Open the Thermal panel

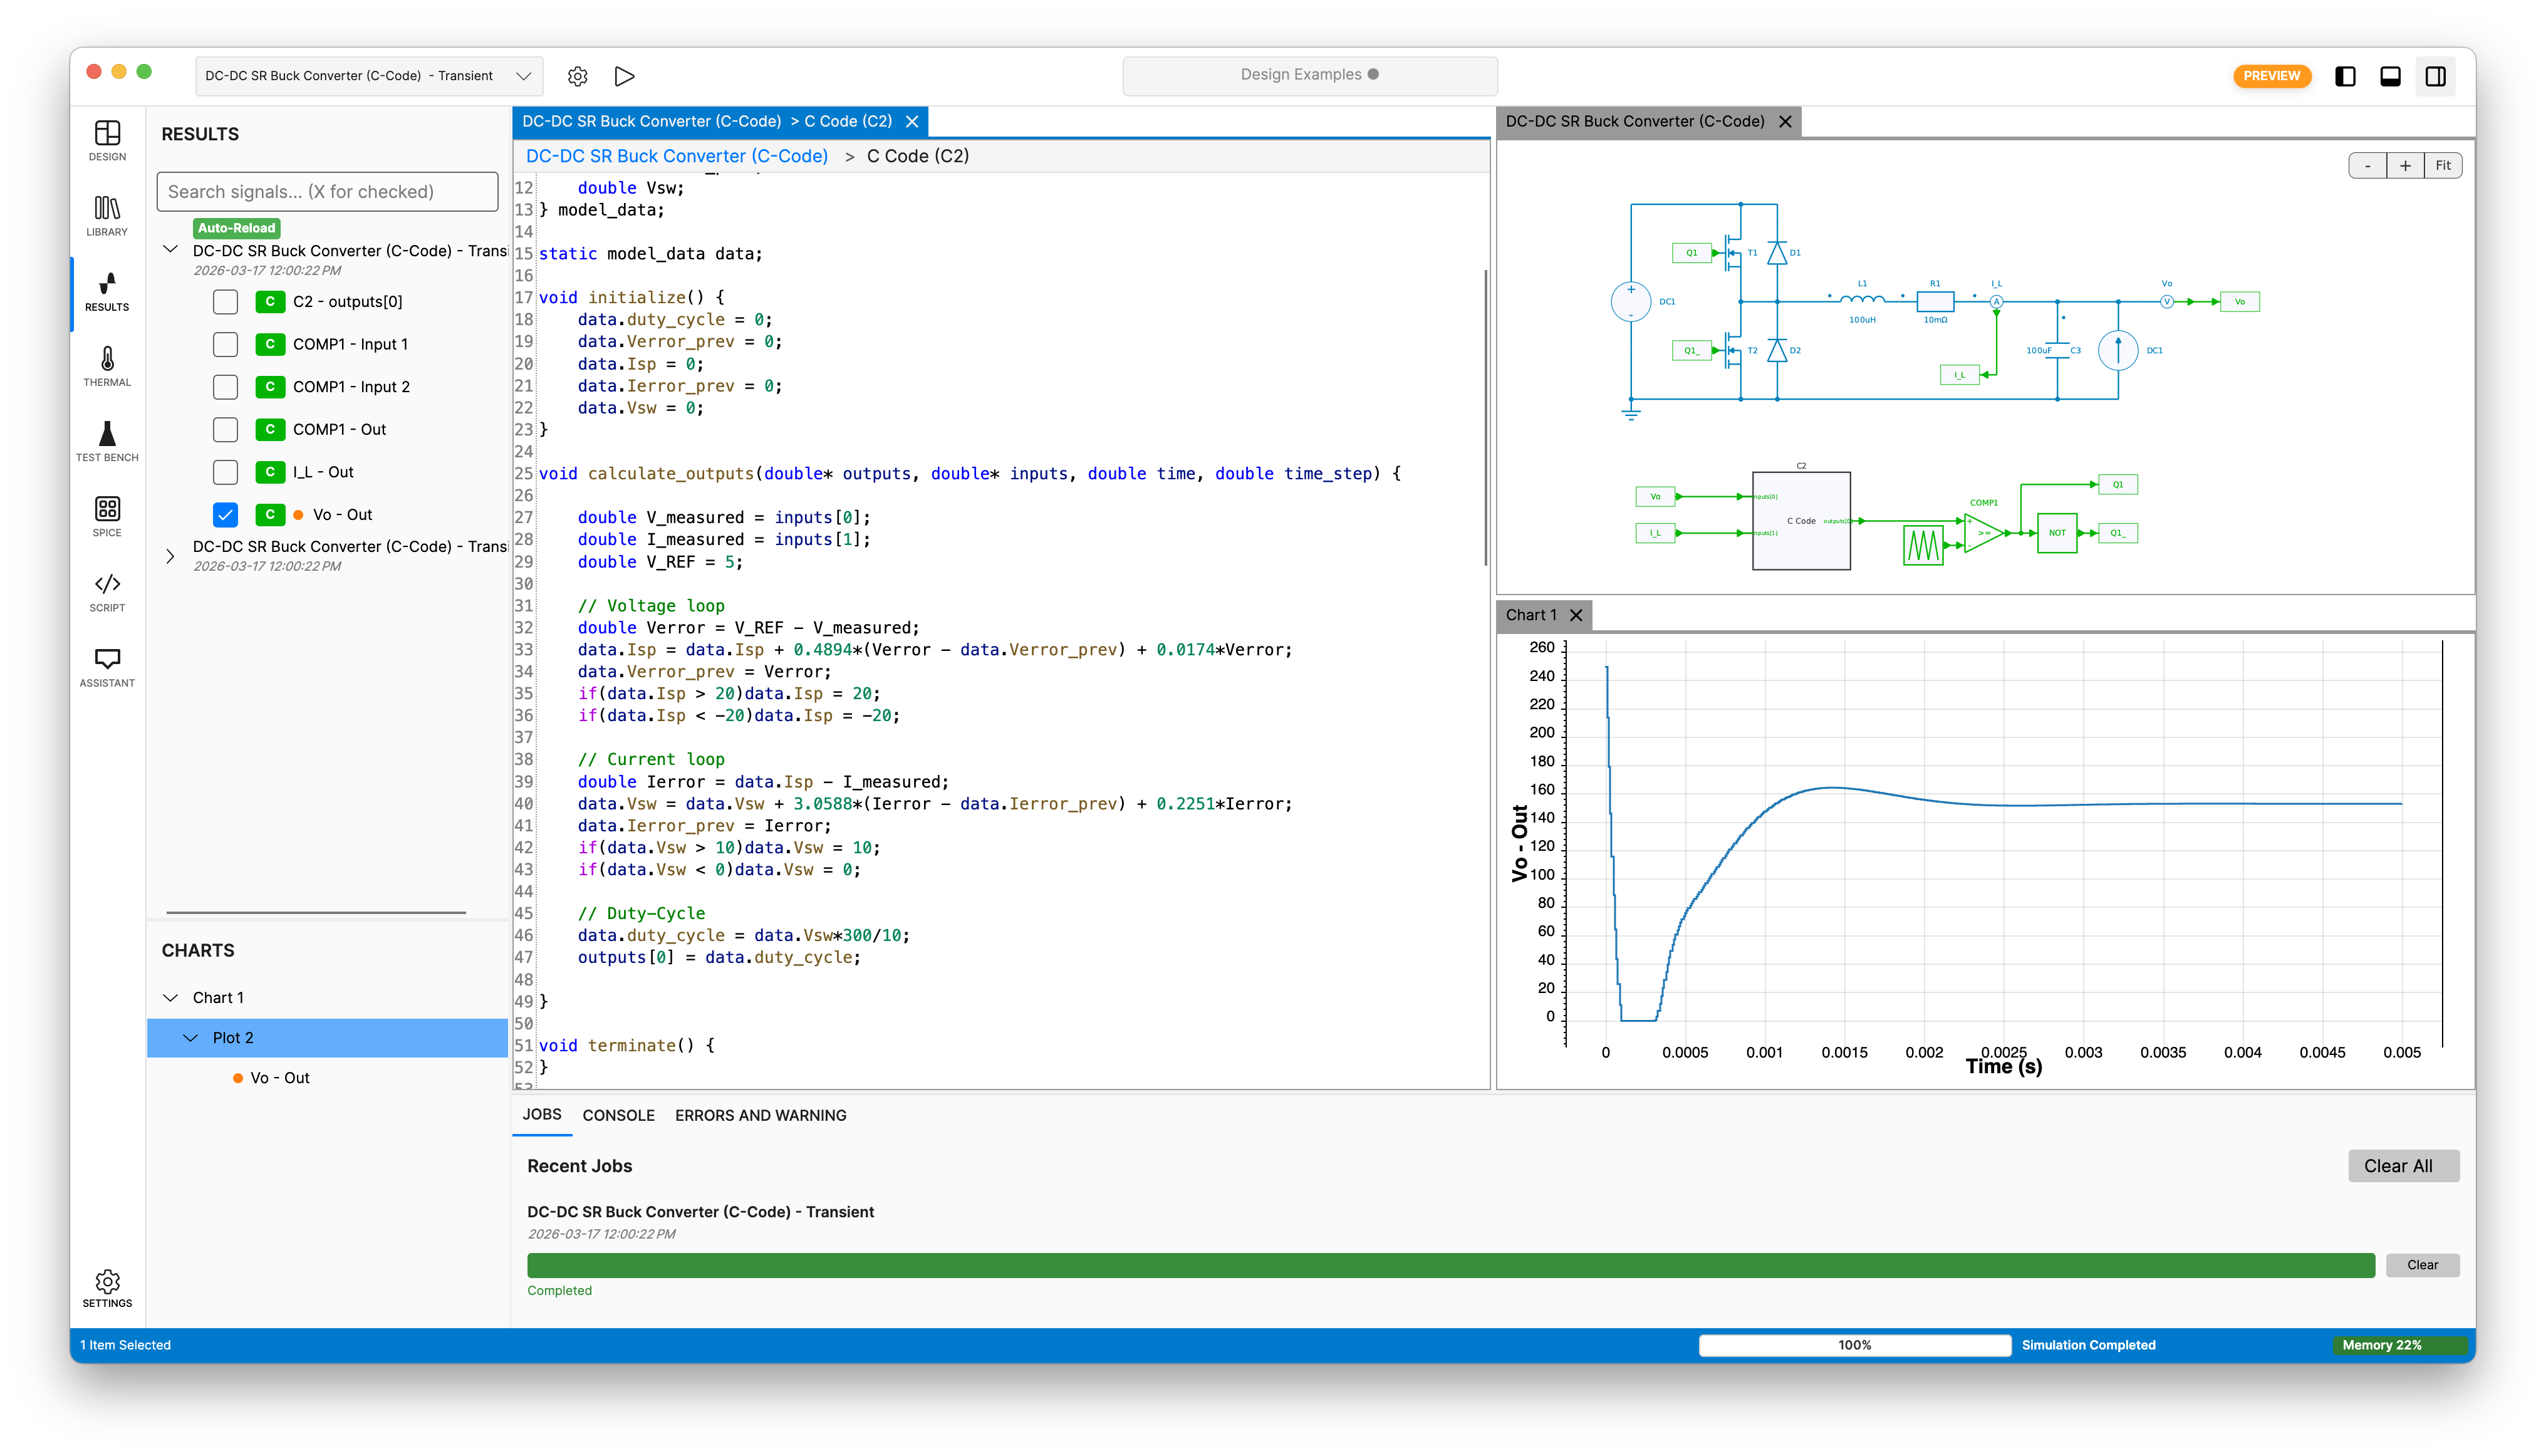[x=106, y=365]
